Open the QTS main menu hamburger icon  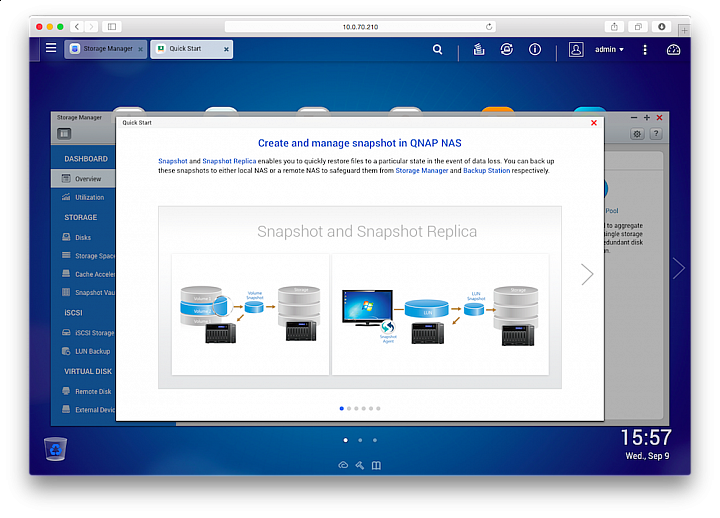[x=51, y=48]
